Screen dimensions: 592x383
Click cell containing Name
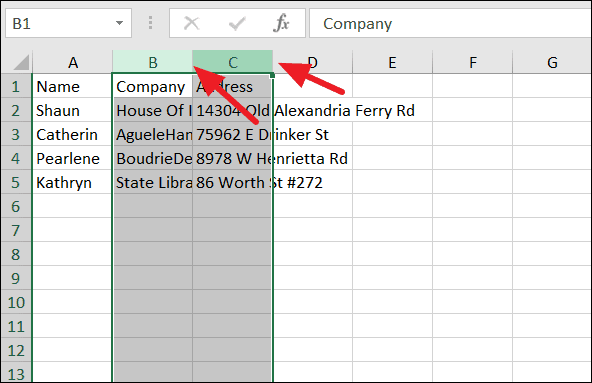coord(72,86)
